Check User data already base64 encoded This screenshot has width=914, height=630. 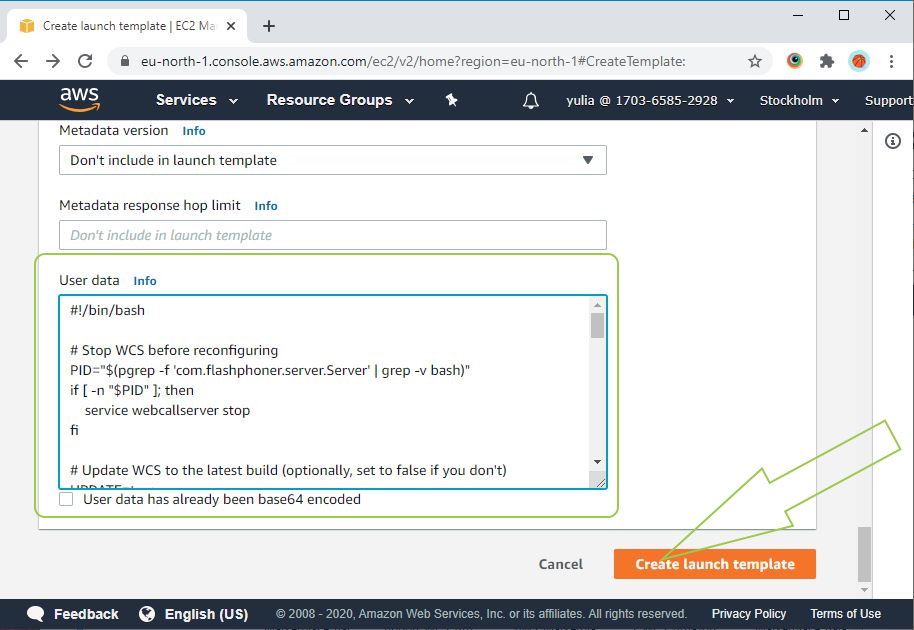coord(66,499)
